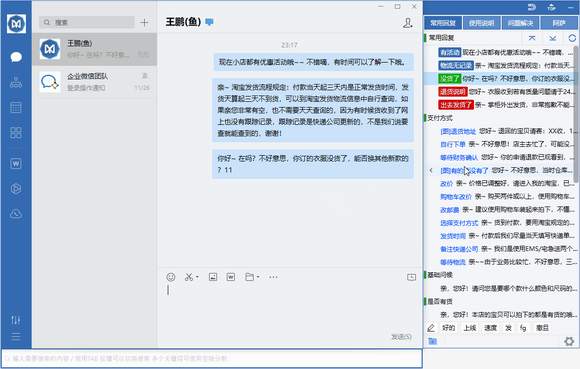The height and width of the screenshot is (369, 580).
Task: Open the cloud drive icon in sidebar
Action: (x=16, y=214)
